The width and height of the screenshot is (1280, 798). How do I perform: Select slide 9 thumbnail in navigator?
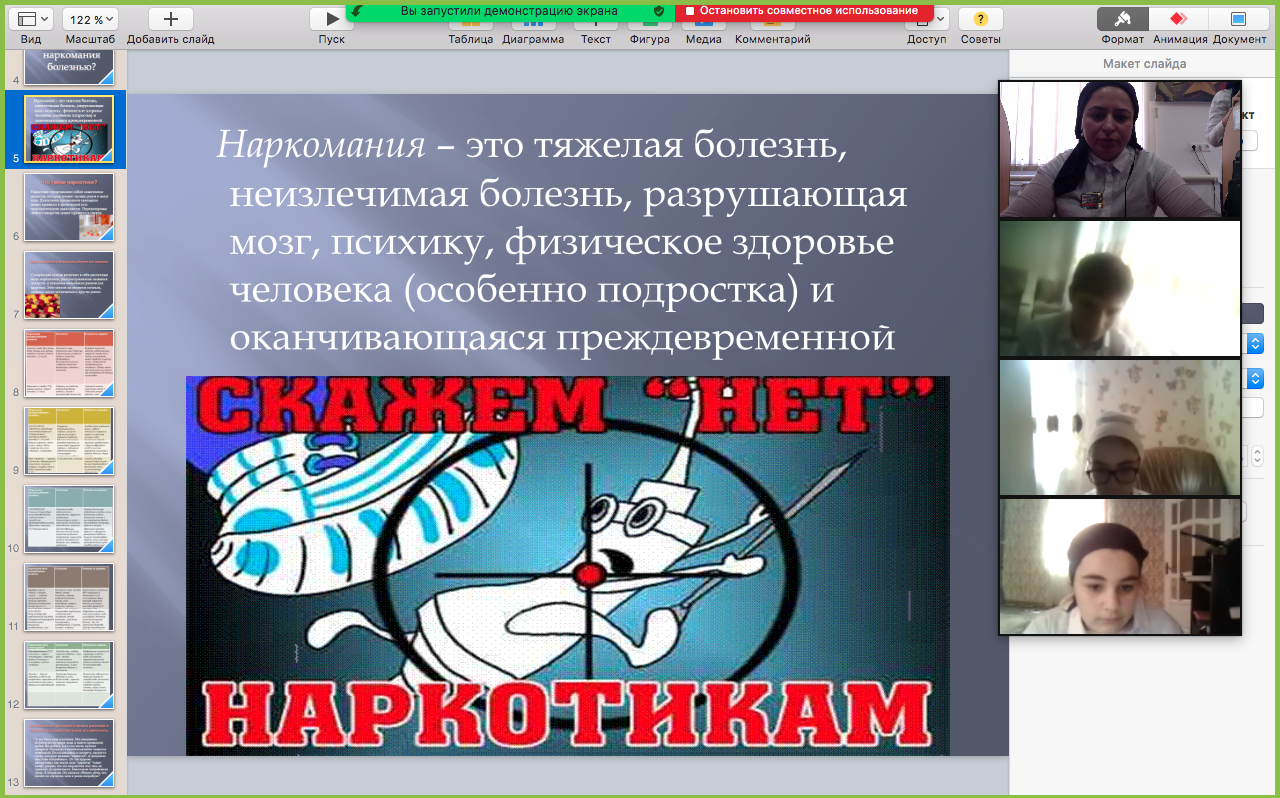[69, 441]
